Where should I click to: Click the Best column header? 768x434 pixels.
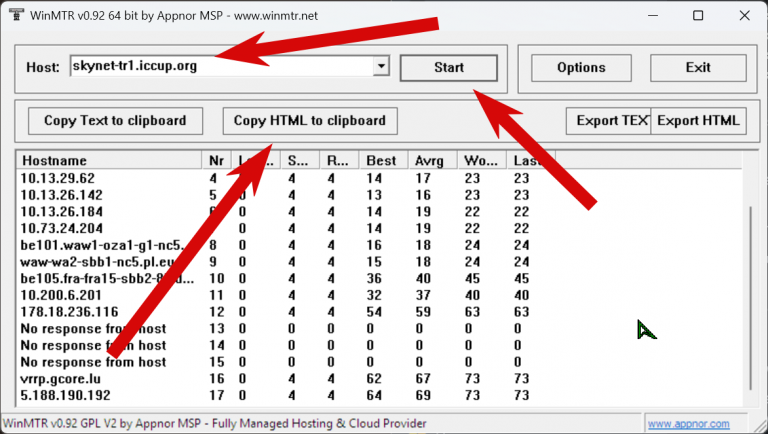[x=383, y=161]
